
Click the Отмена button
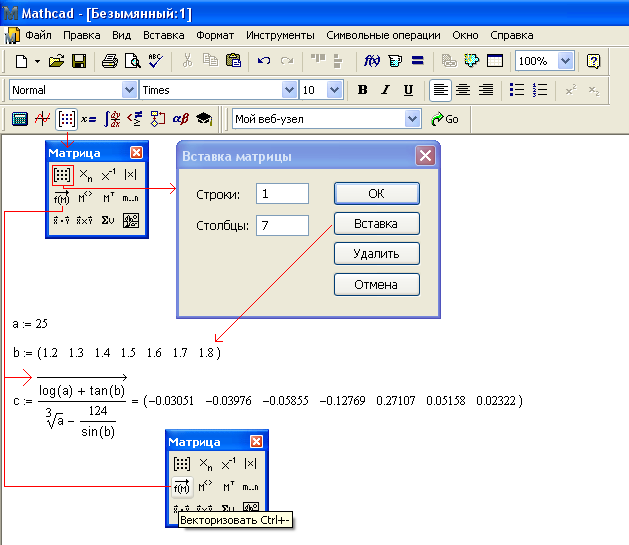click(x=377, y=285)
